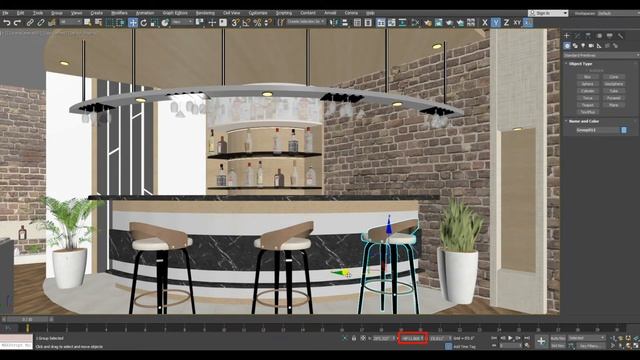Viewport: 640px width, 360px height.
Task: Click the Bind to Space Warp icon
Action: [x=51, y=23]
